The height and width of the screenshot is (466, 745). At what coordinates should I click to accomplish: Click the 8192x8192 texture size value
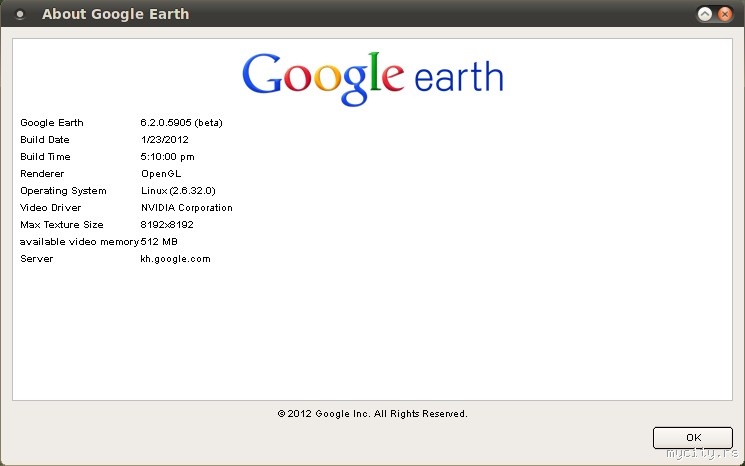click(x=167, y=225)
